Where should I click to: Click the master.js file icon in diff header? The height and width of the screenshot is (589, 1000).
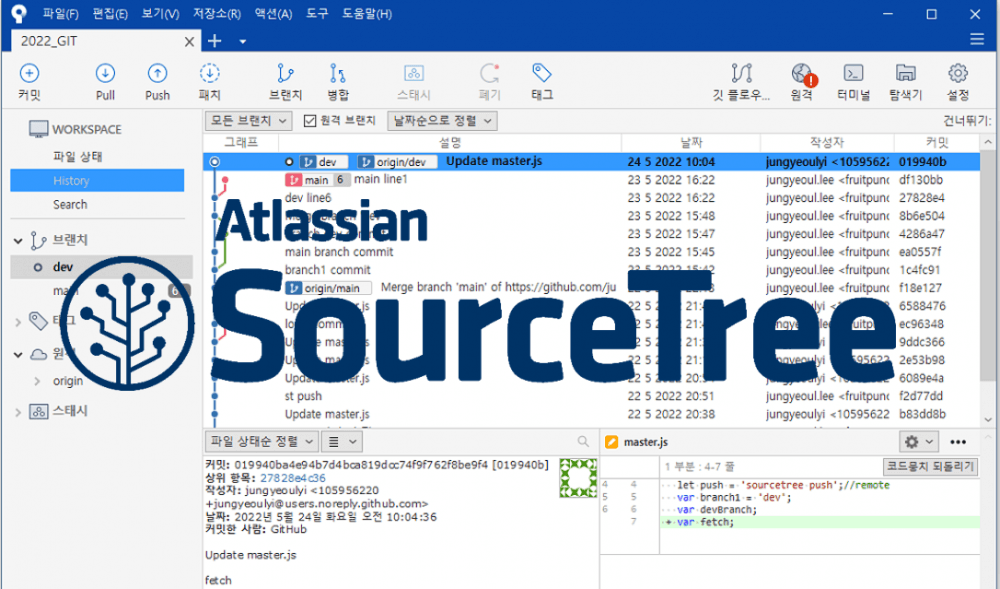612,442
